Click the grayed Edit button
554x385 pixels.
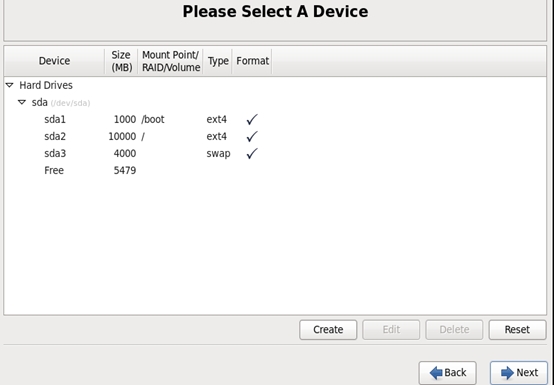pyautogui.click(x=391, y=330)
